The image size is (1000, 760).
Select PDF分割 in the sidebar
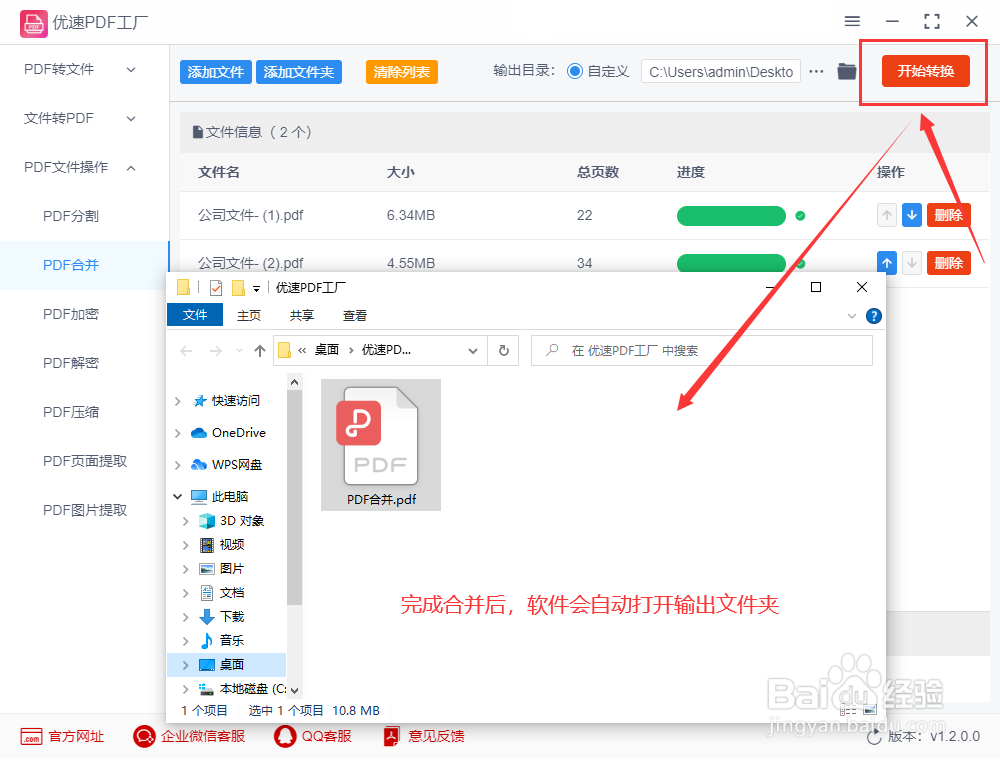tap(71, 216)
